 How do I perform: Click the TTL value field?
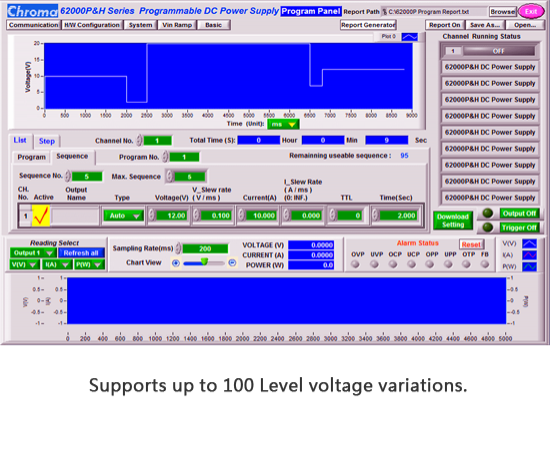coord(350,215)
